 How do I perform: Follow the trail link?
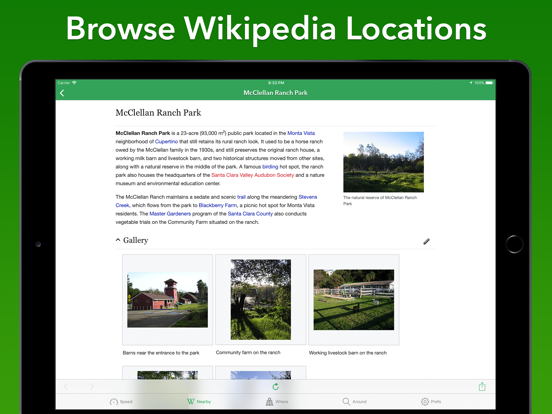click(x=241, y=197)
